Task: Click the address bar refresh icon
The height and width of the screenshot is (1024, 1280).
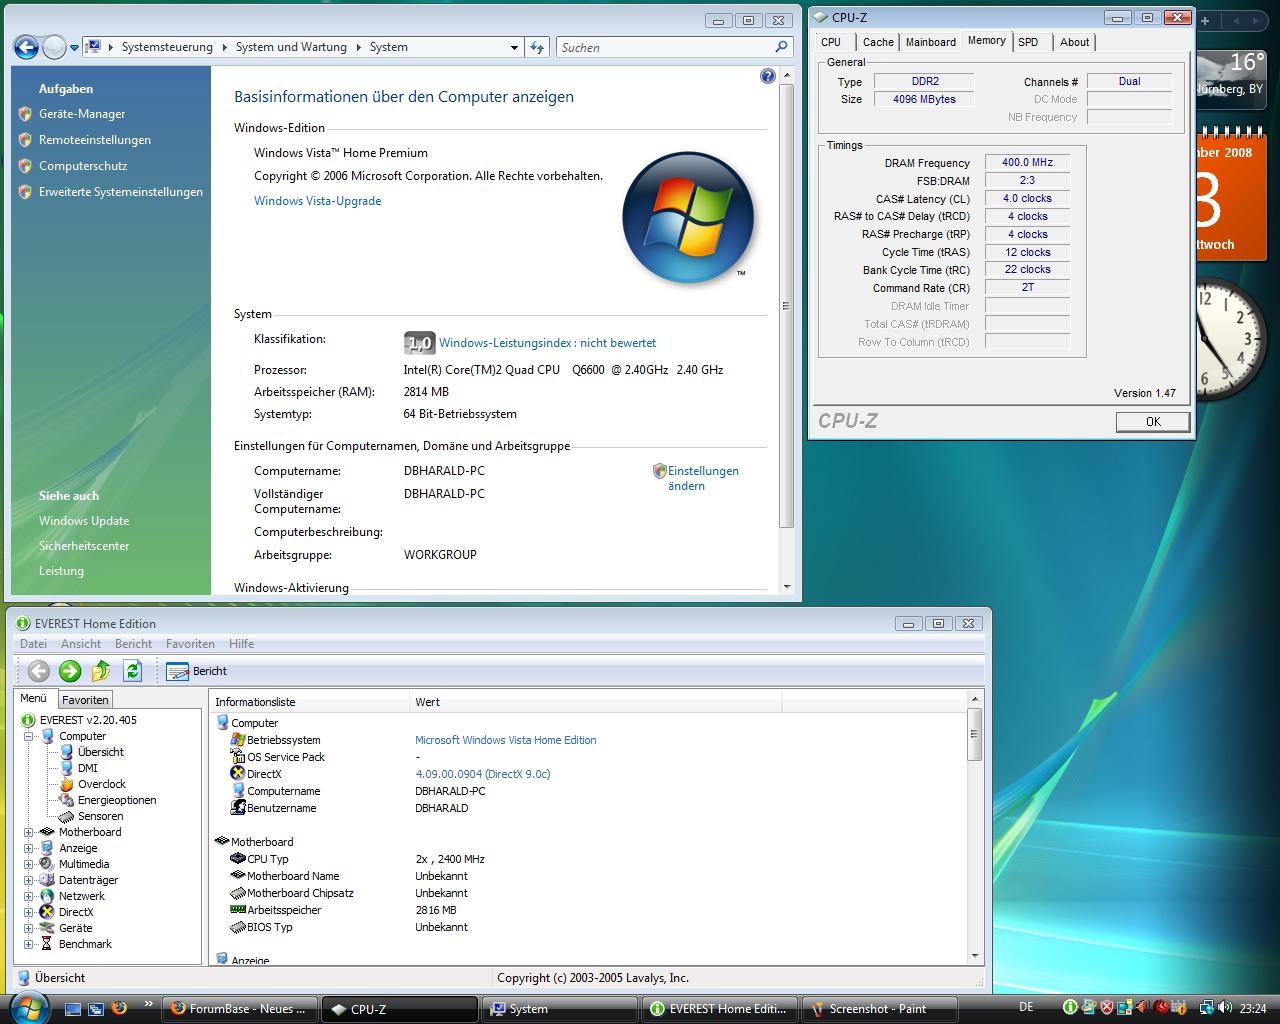Action: (x=537, y=47)
